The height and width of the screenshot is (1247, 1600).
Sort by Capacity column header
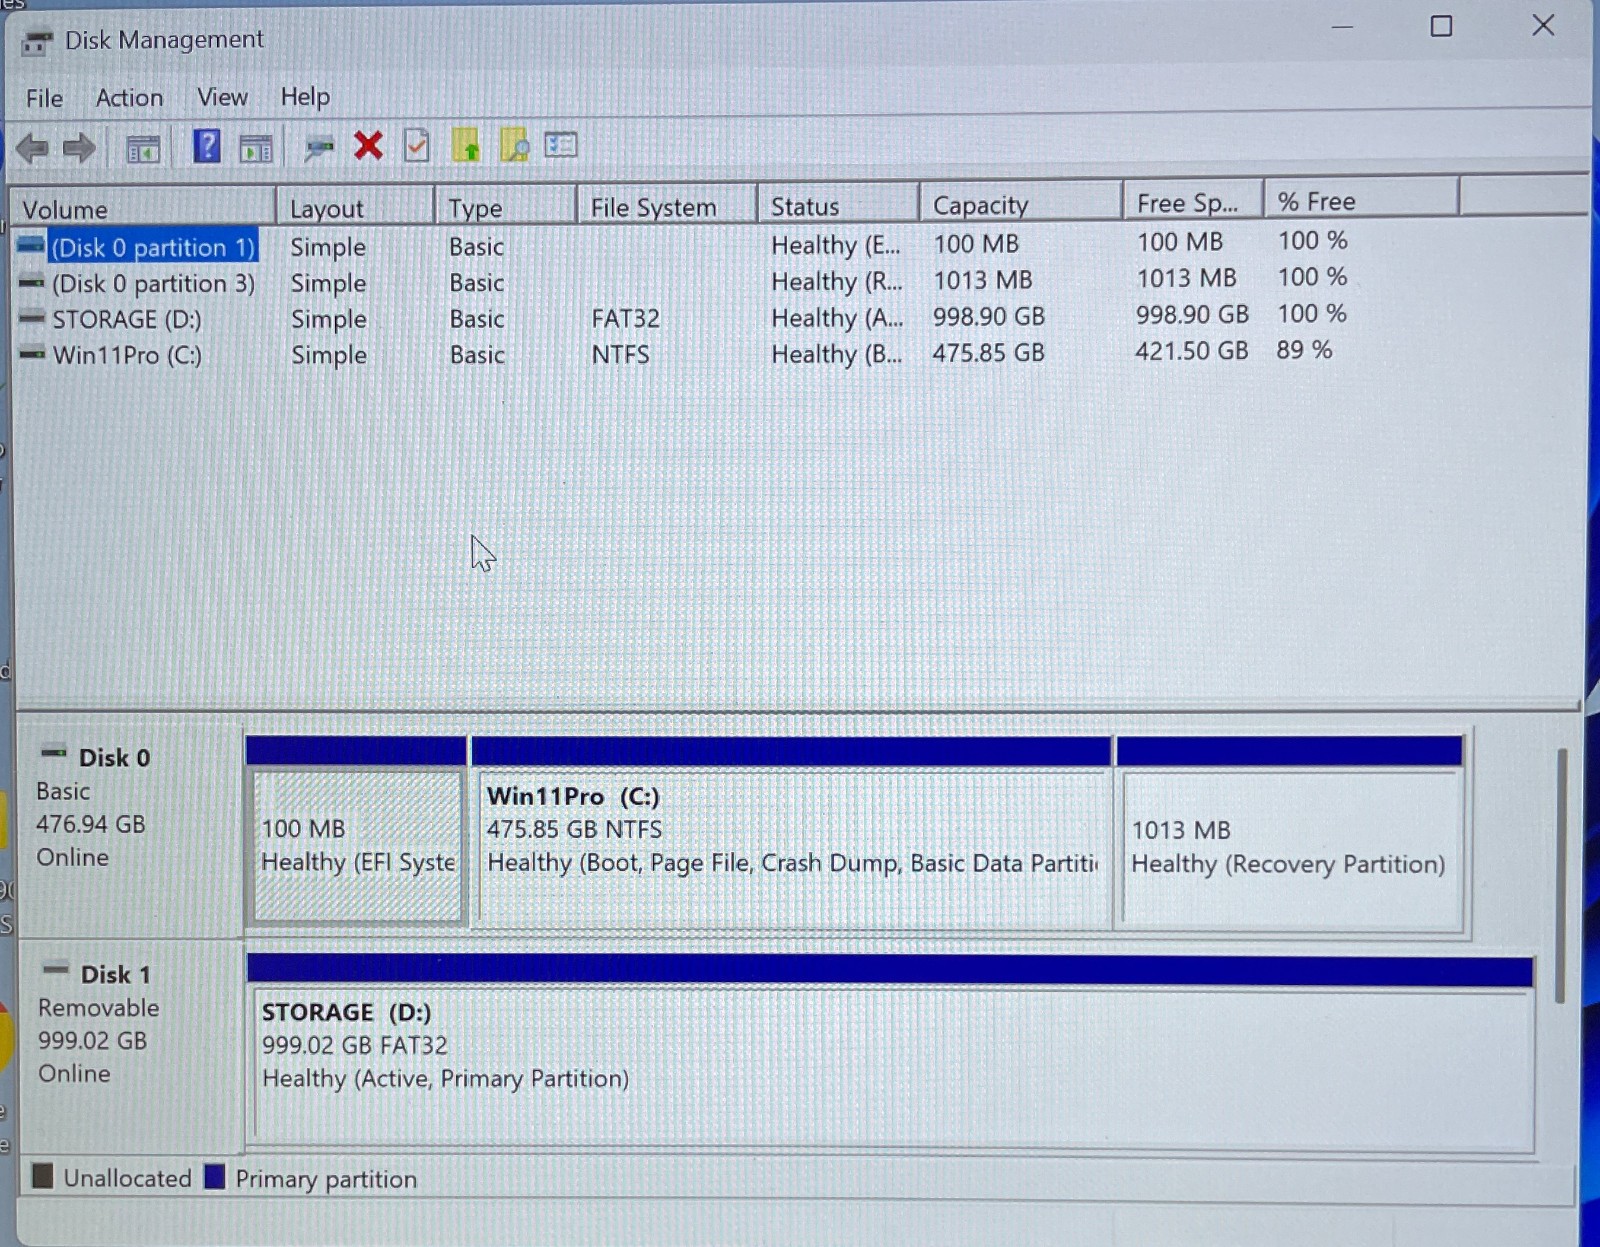[1021, 204]
